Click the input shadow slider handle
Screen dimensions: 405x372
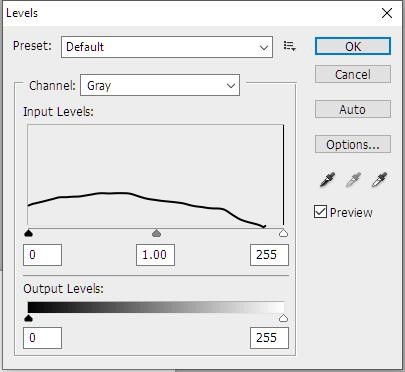29,233
